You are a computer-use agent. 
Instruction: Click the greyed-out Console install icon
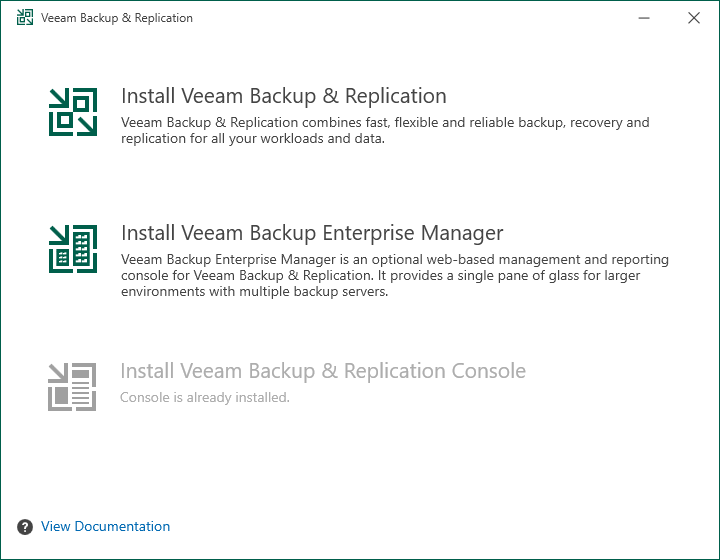pyautogui.click(x=72, y=386)
